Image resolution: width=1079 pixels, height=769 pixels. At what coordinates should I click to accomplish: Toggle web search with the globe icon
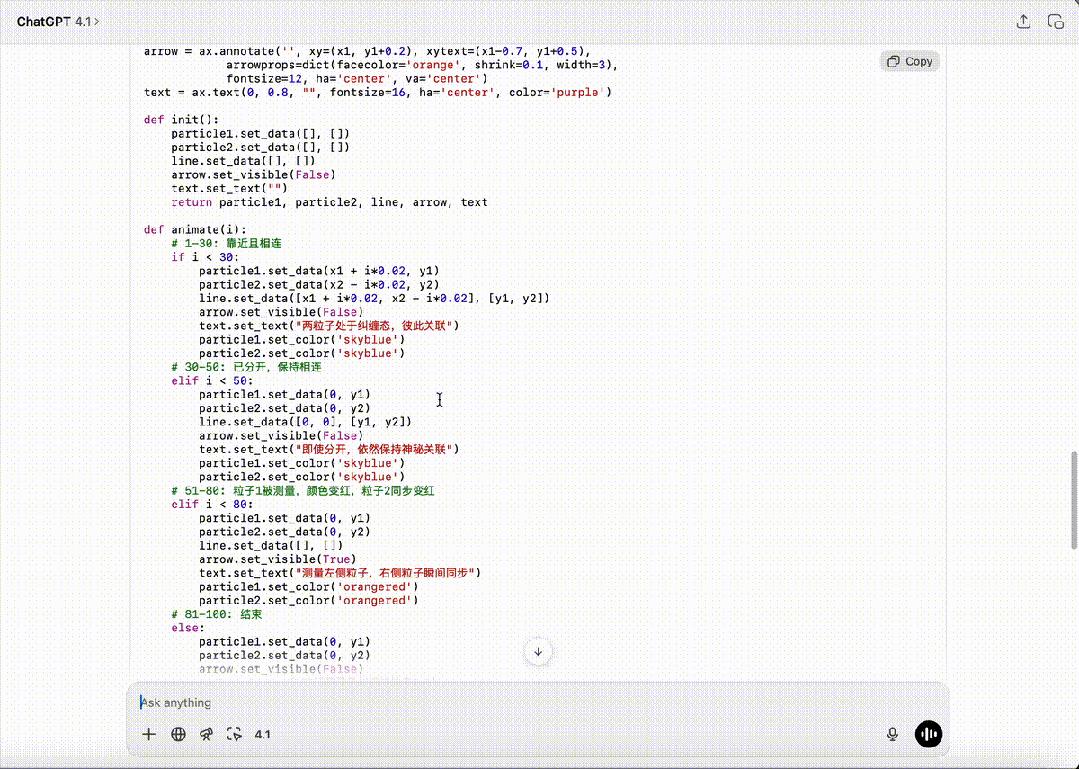pos(178,734)
